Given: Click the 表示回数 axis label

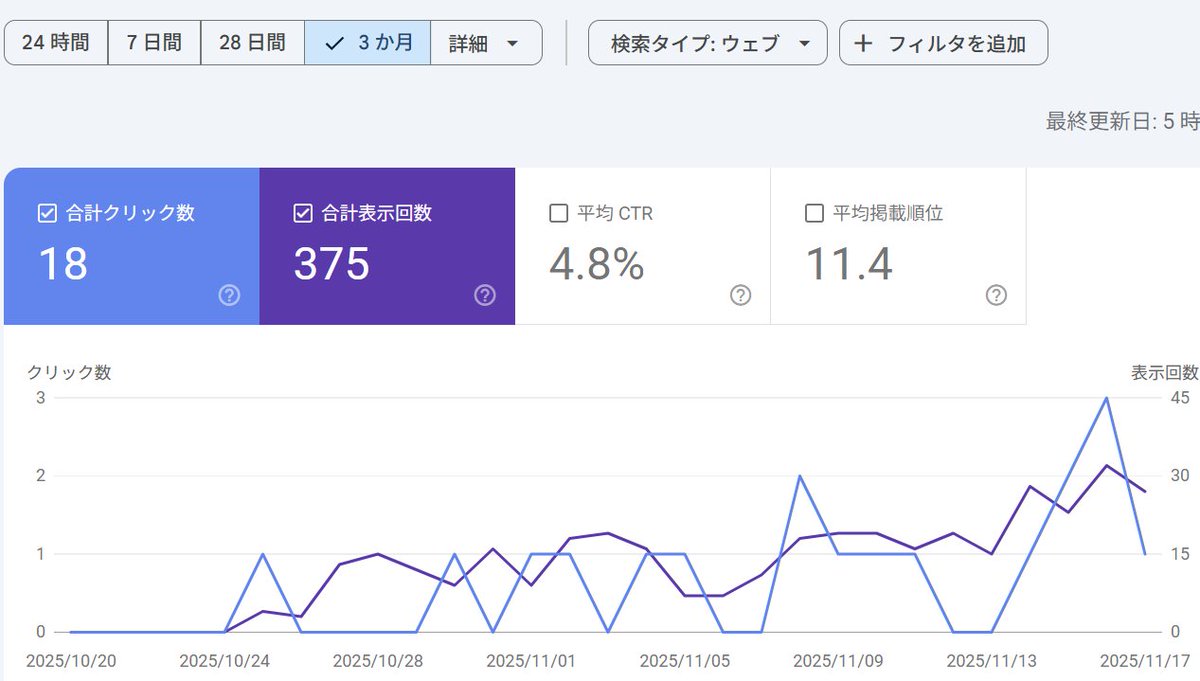Looking at the screenshot, I should (1165, 373).
